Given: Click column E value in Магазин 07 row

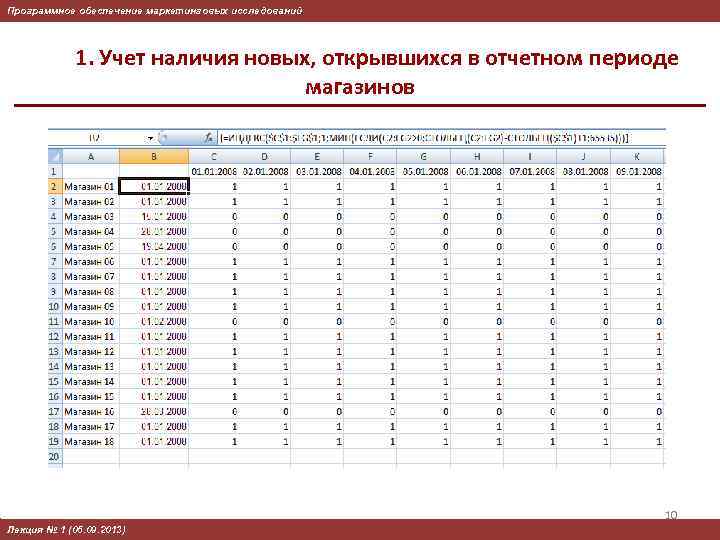Looking at the screenshot, I should tap(317, 277).
